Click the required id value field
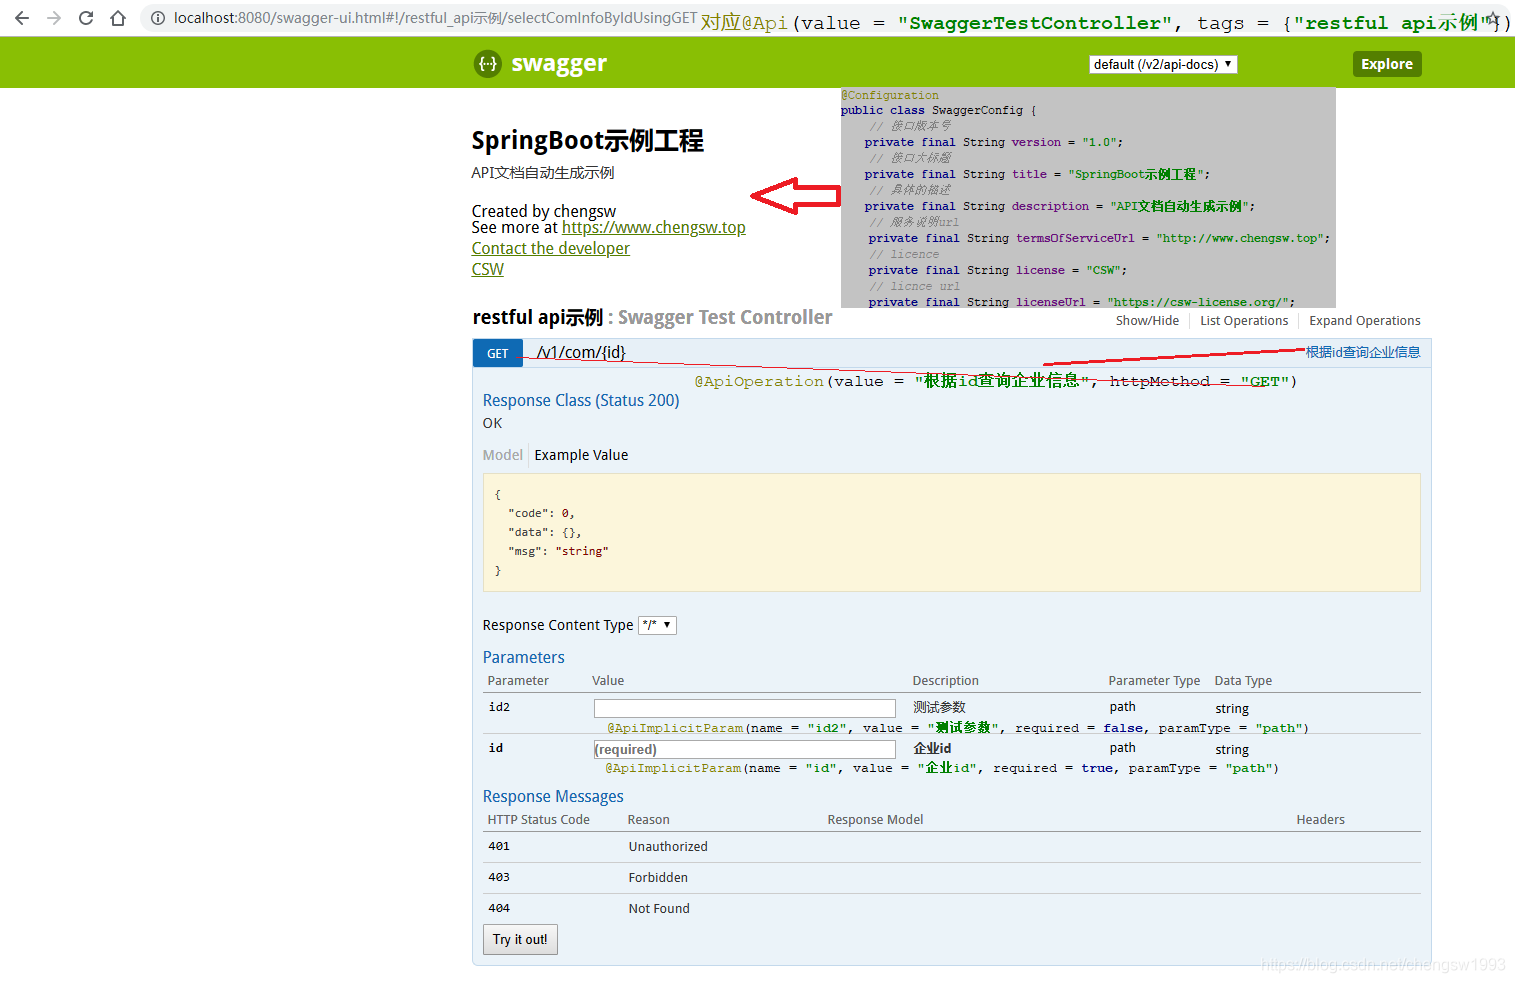 click(x=745, y=749)
